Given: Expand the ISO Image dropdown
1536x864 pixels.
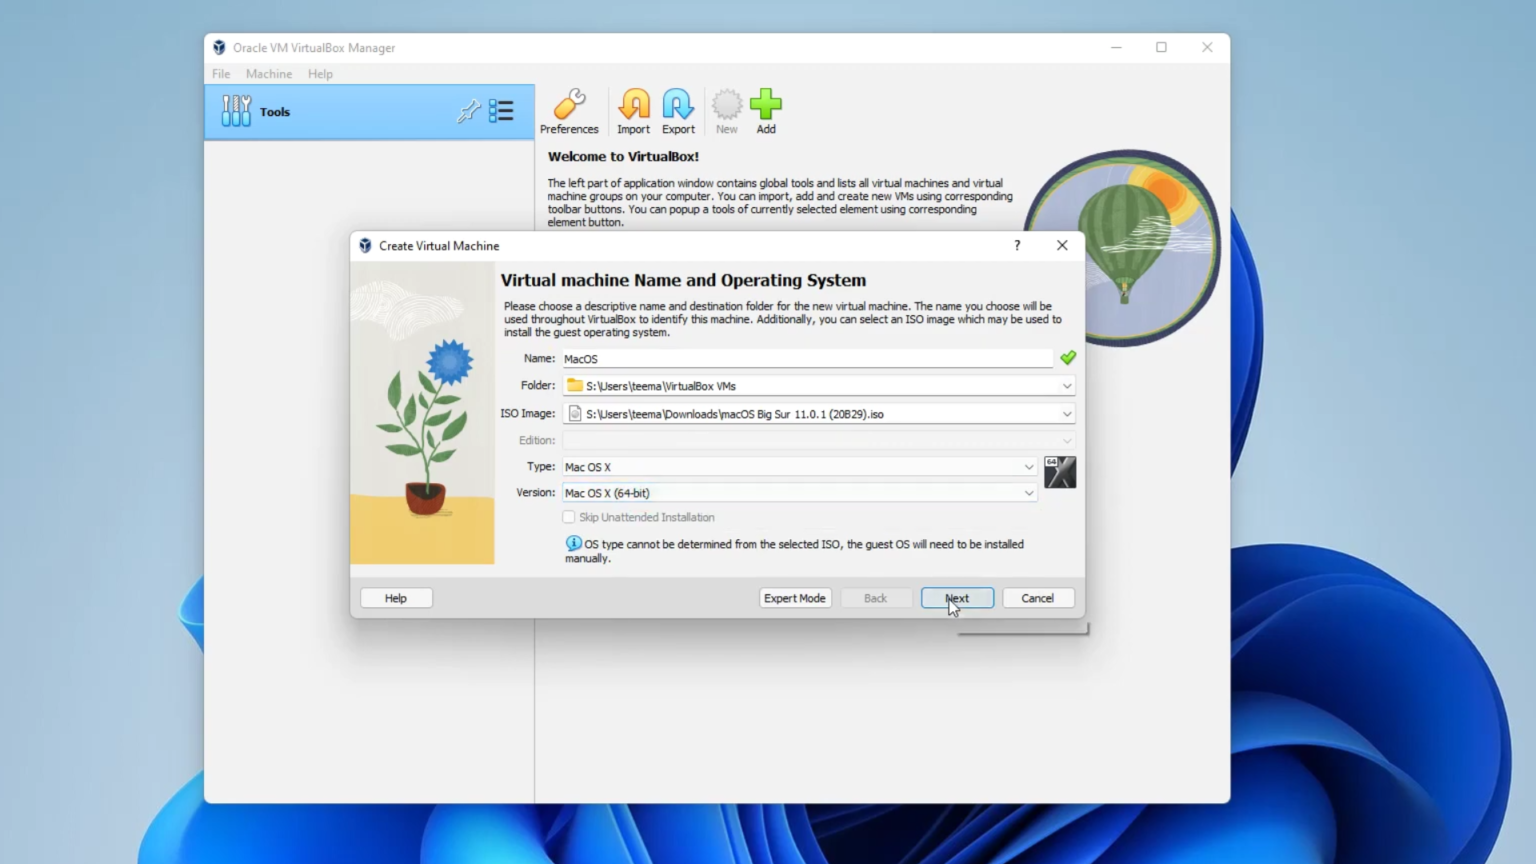Looking at the screenshot, I should point(1067,413).
